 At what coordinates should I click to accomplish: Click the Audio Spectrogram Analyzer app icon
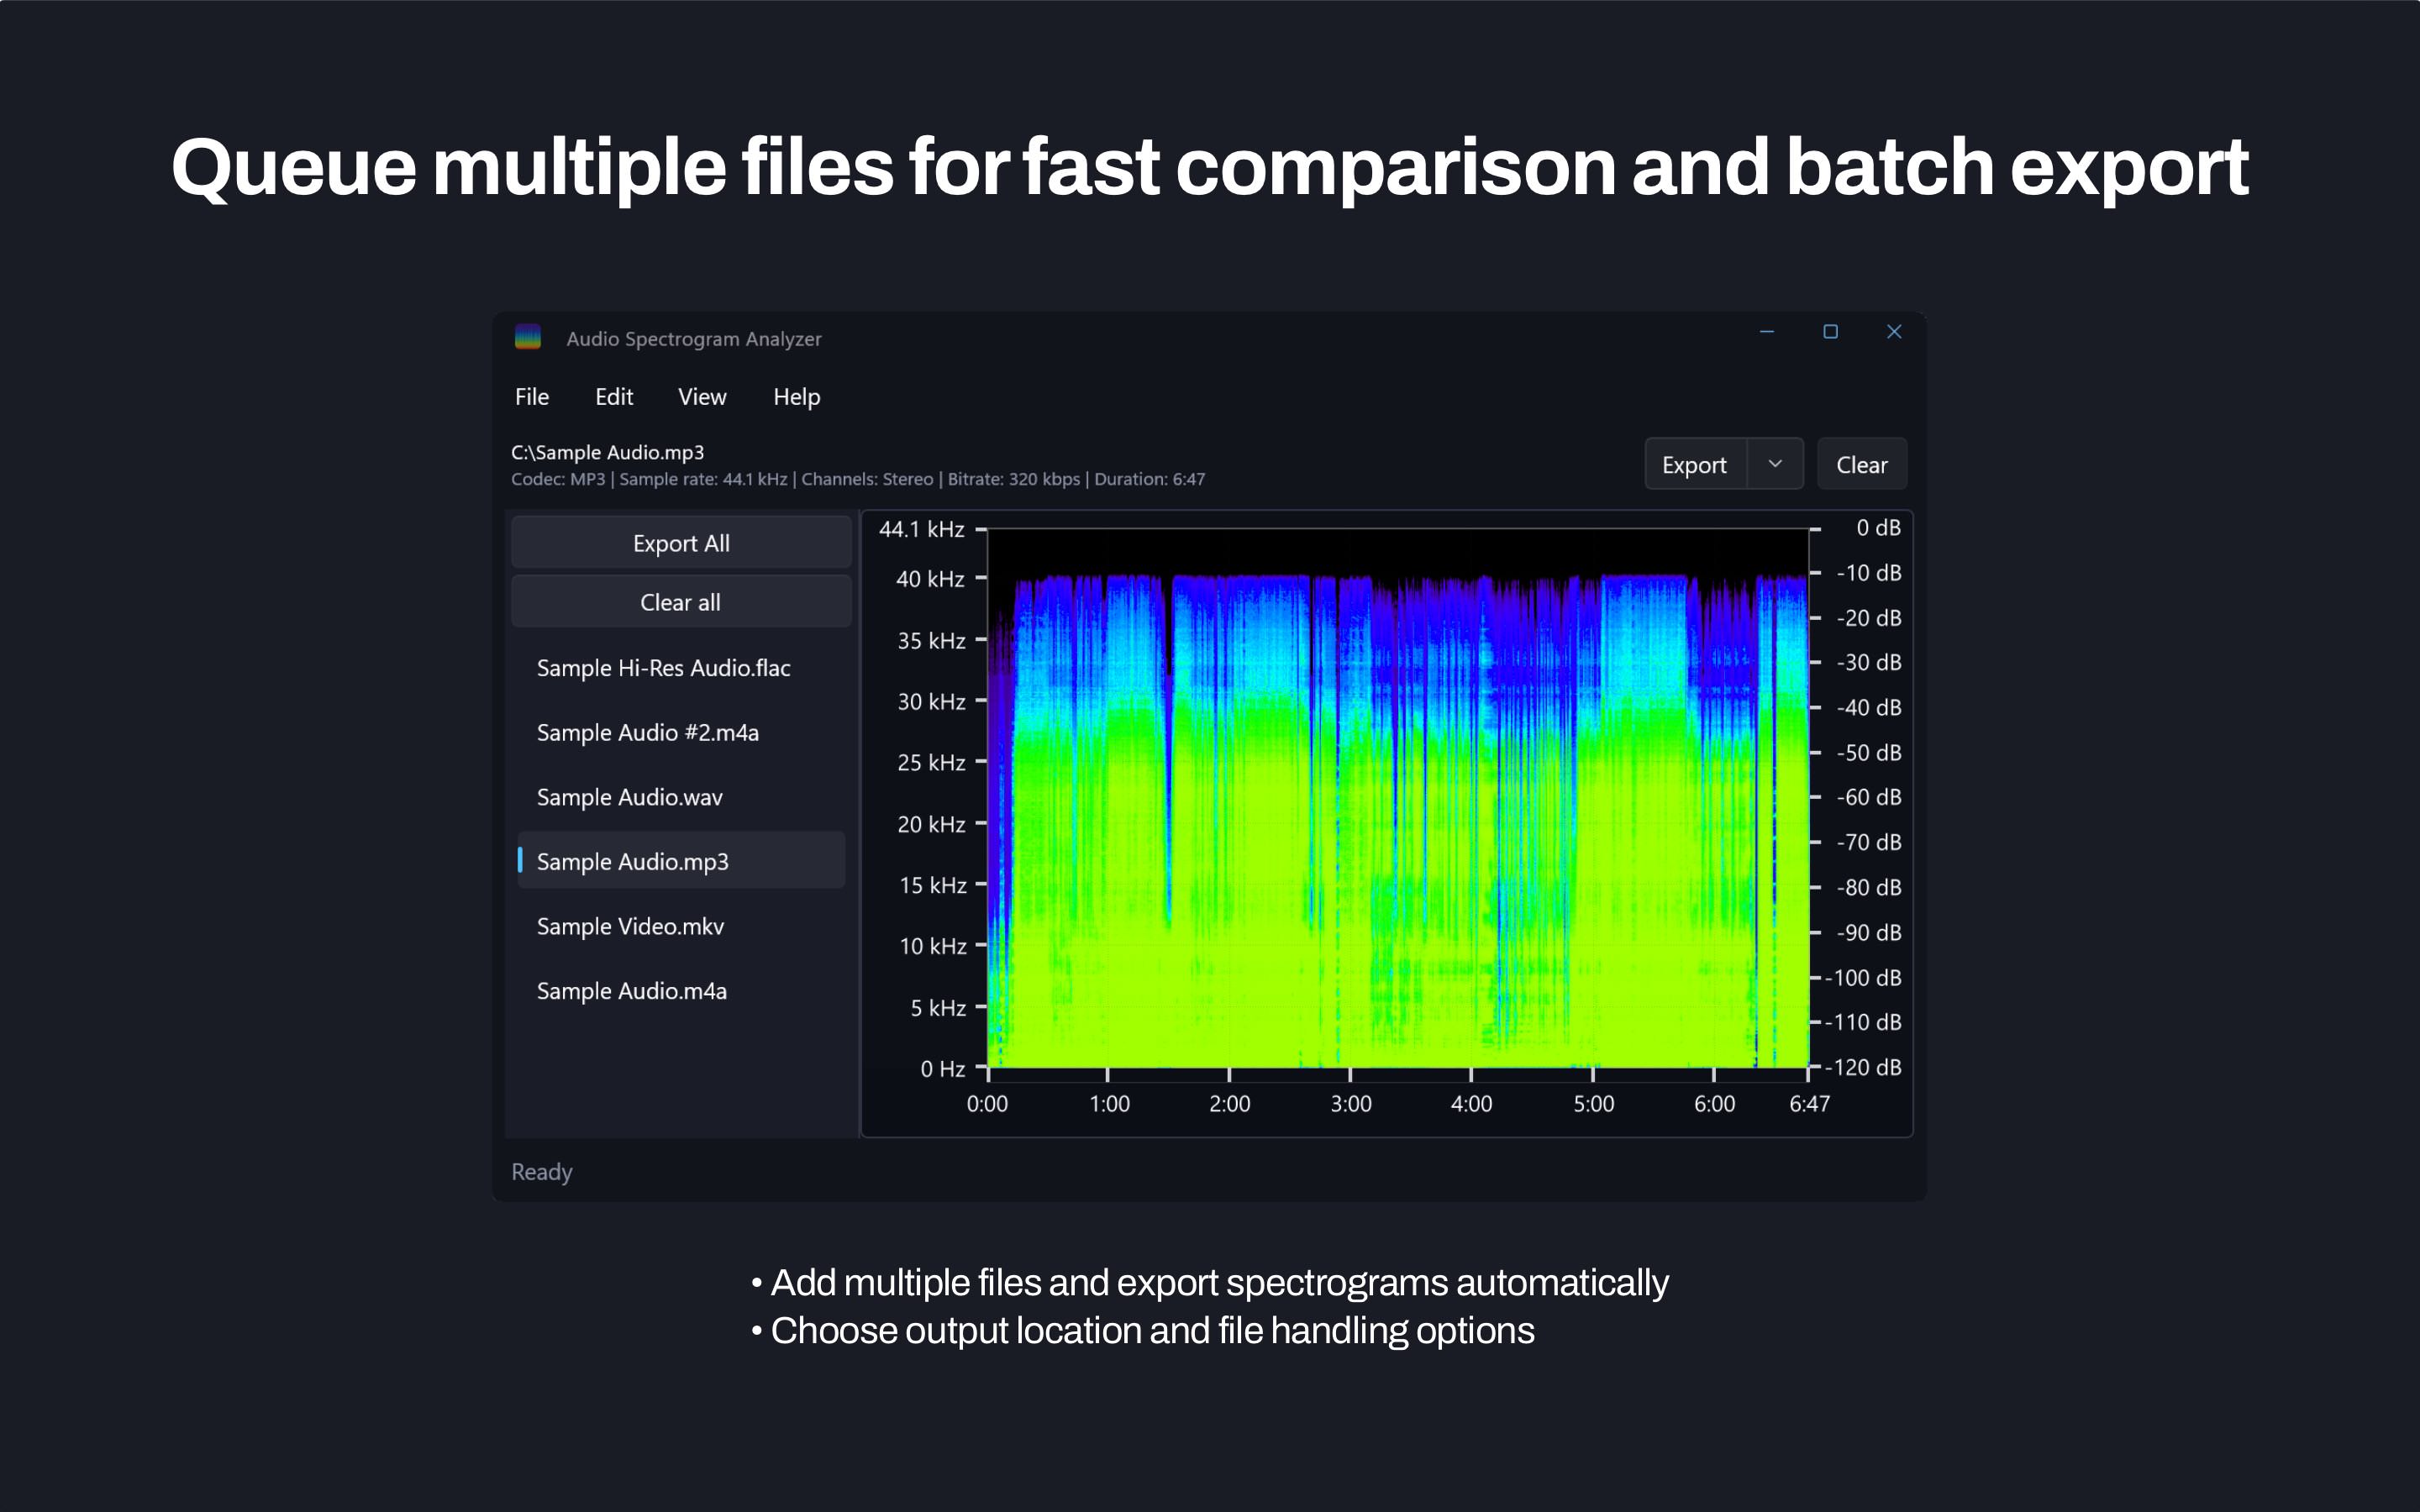(x=528, y=337)
